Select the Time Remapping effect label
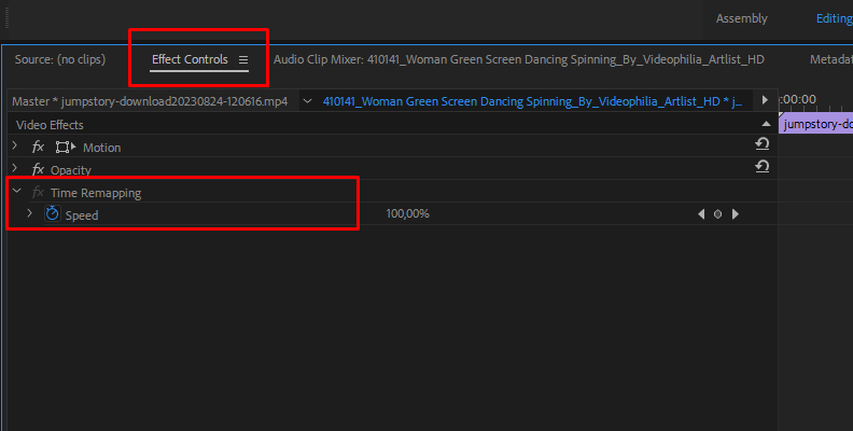Screen dimensions: 853x431 pyautogui.click(x=96, y=193)
